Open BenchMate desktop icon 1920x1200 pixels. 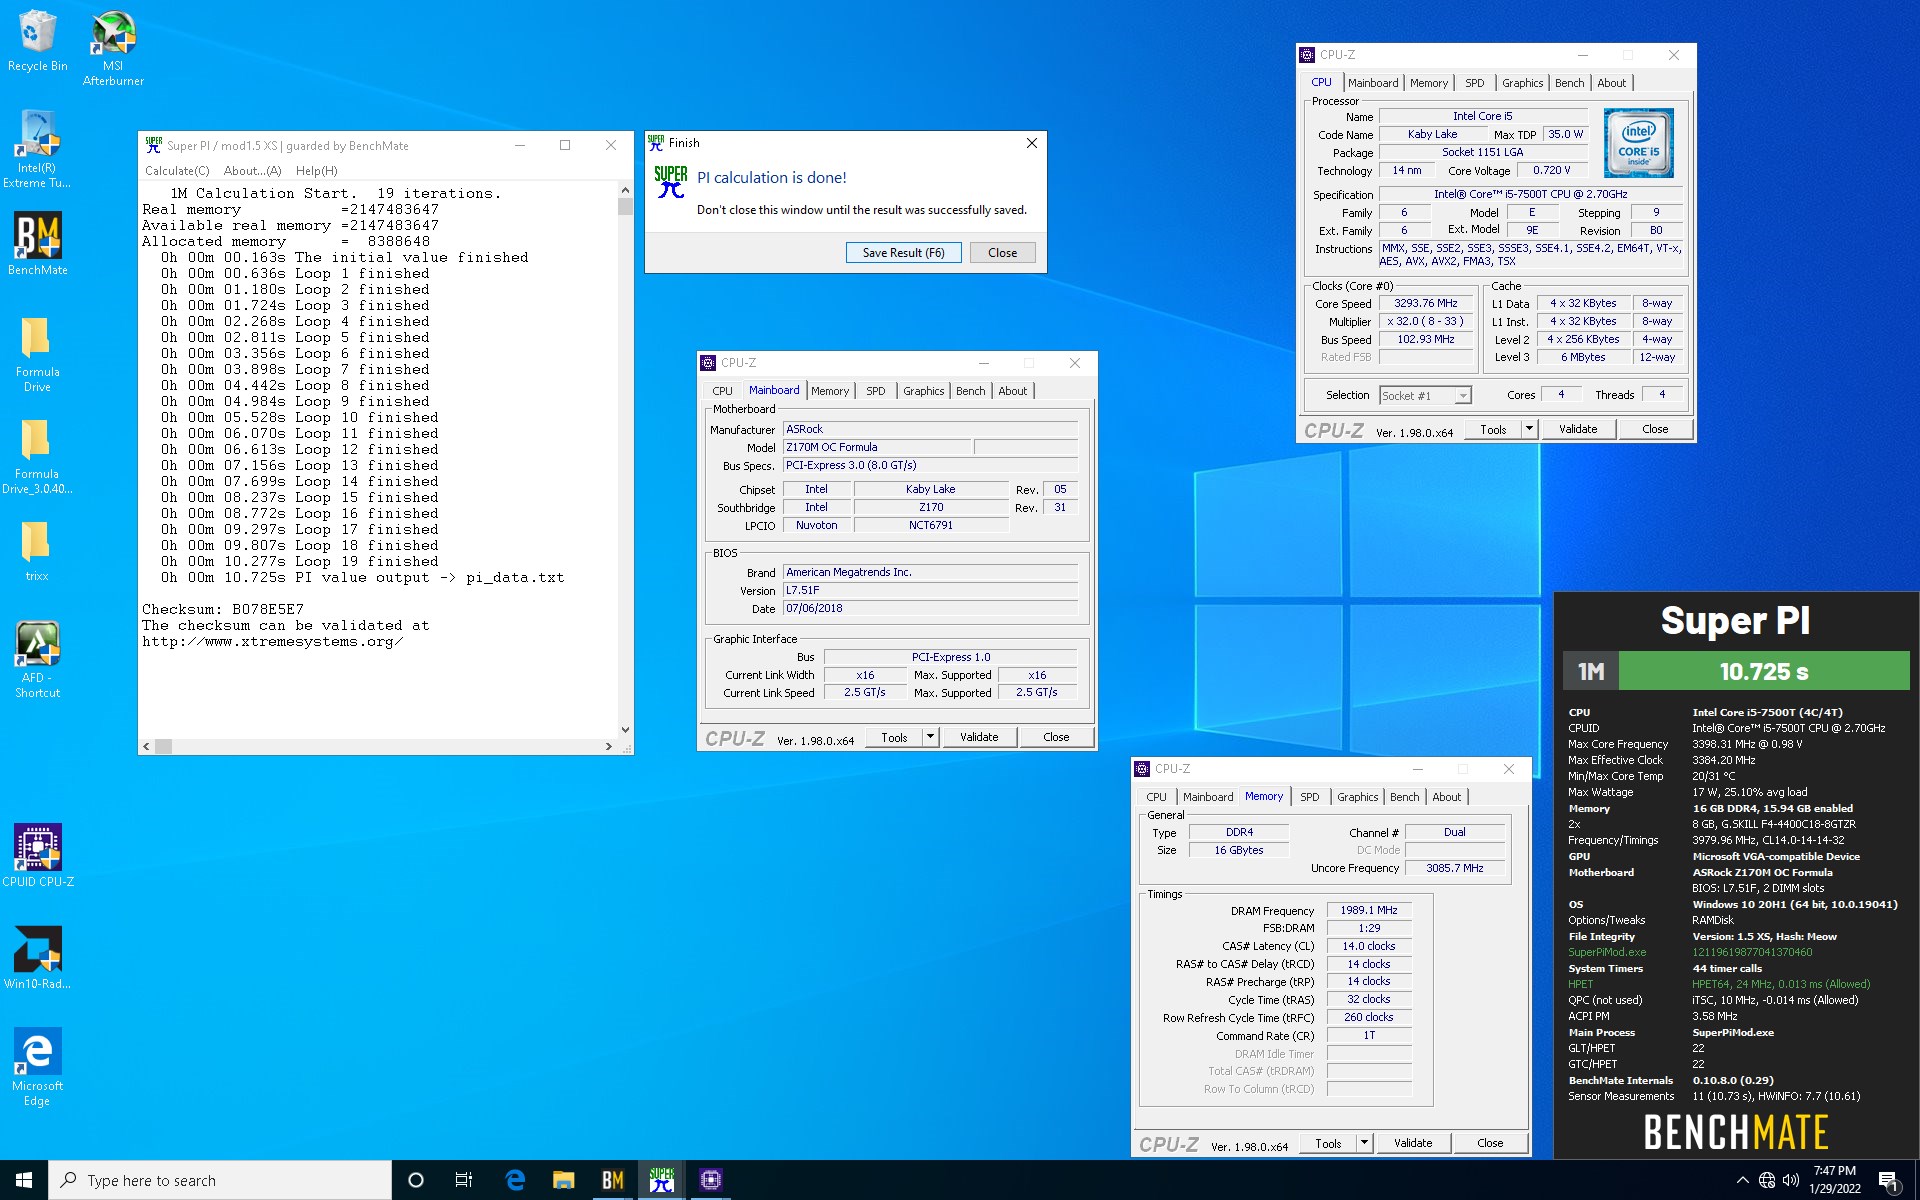pyautogui.click(x=37, y=243)
